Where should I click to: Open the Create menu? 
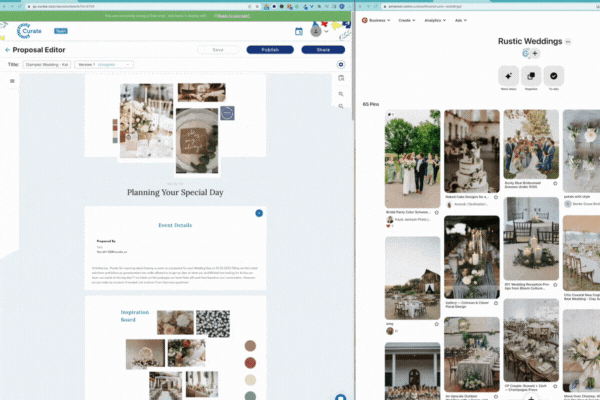410,19
